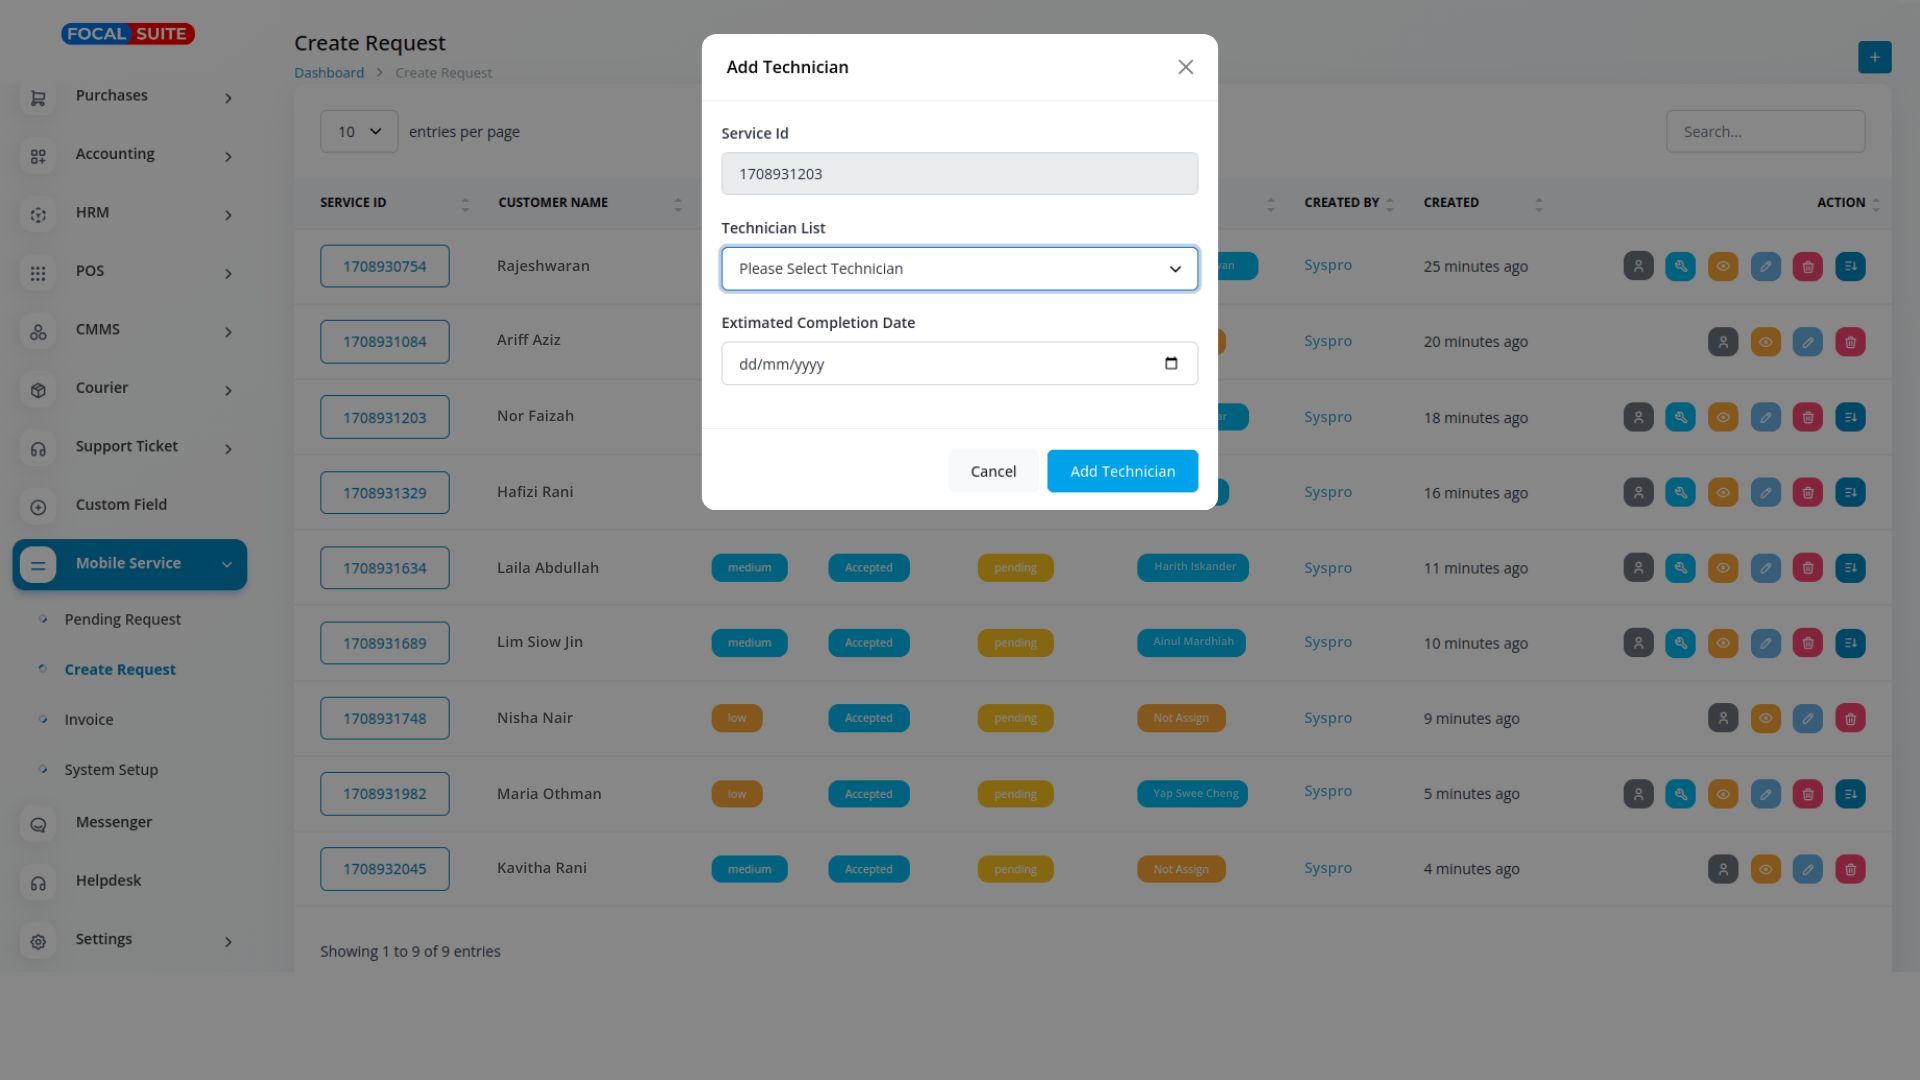Click the eye view icon for Nisha Nair

pos(1765,718)
